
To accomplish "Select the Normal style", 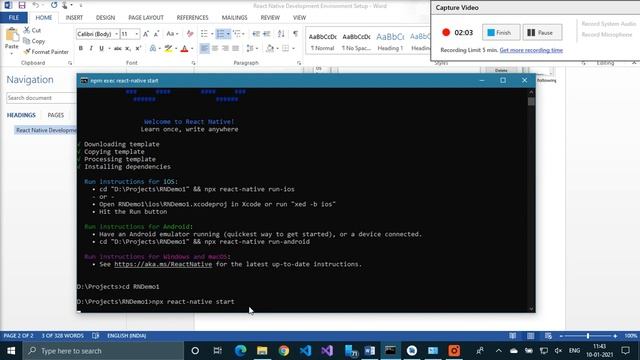I will (322, 41).
